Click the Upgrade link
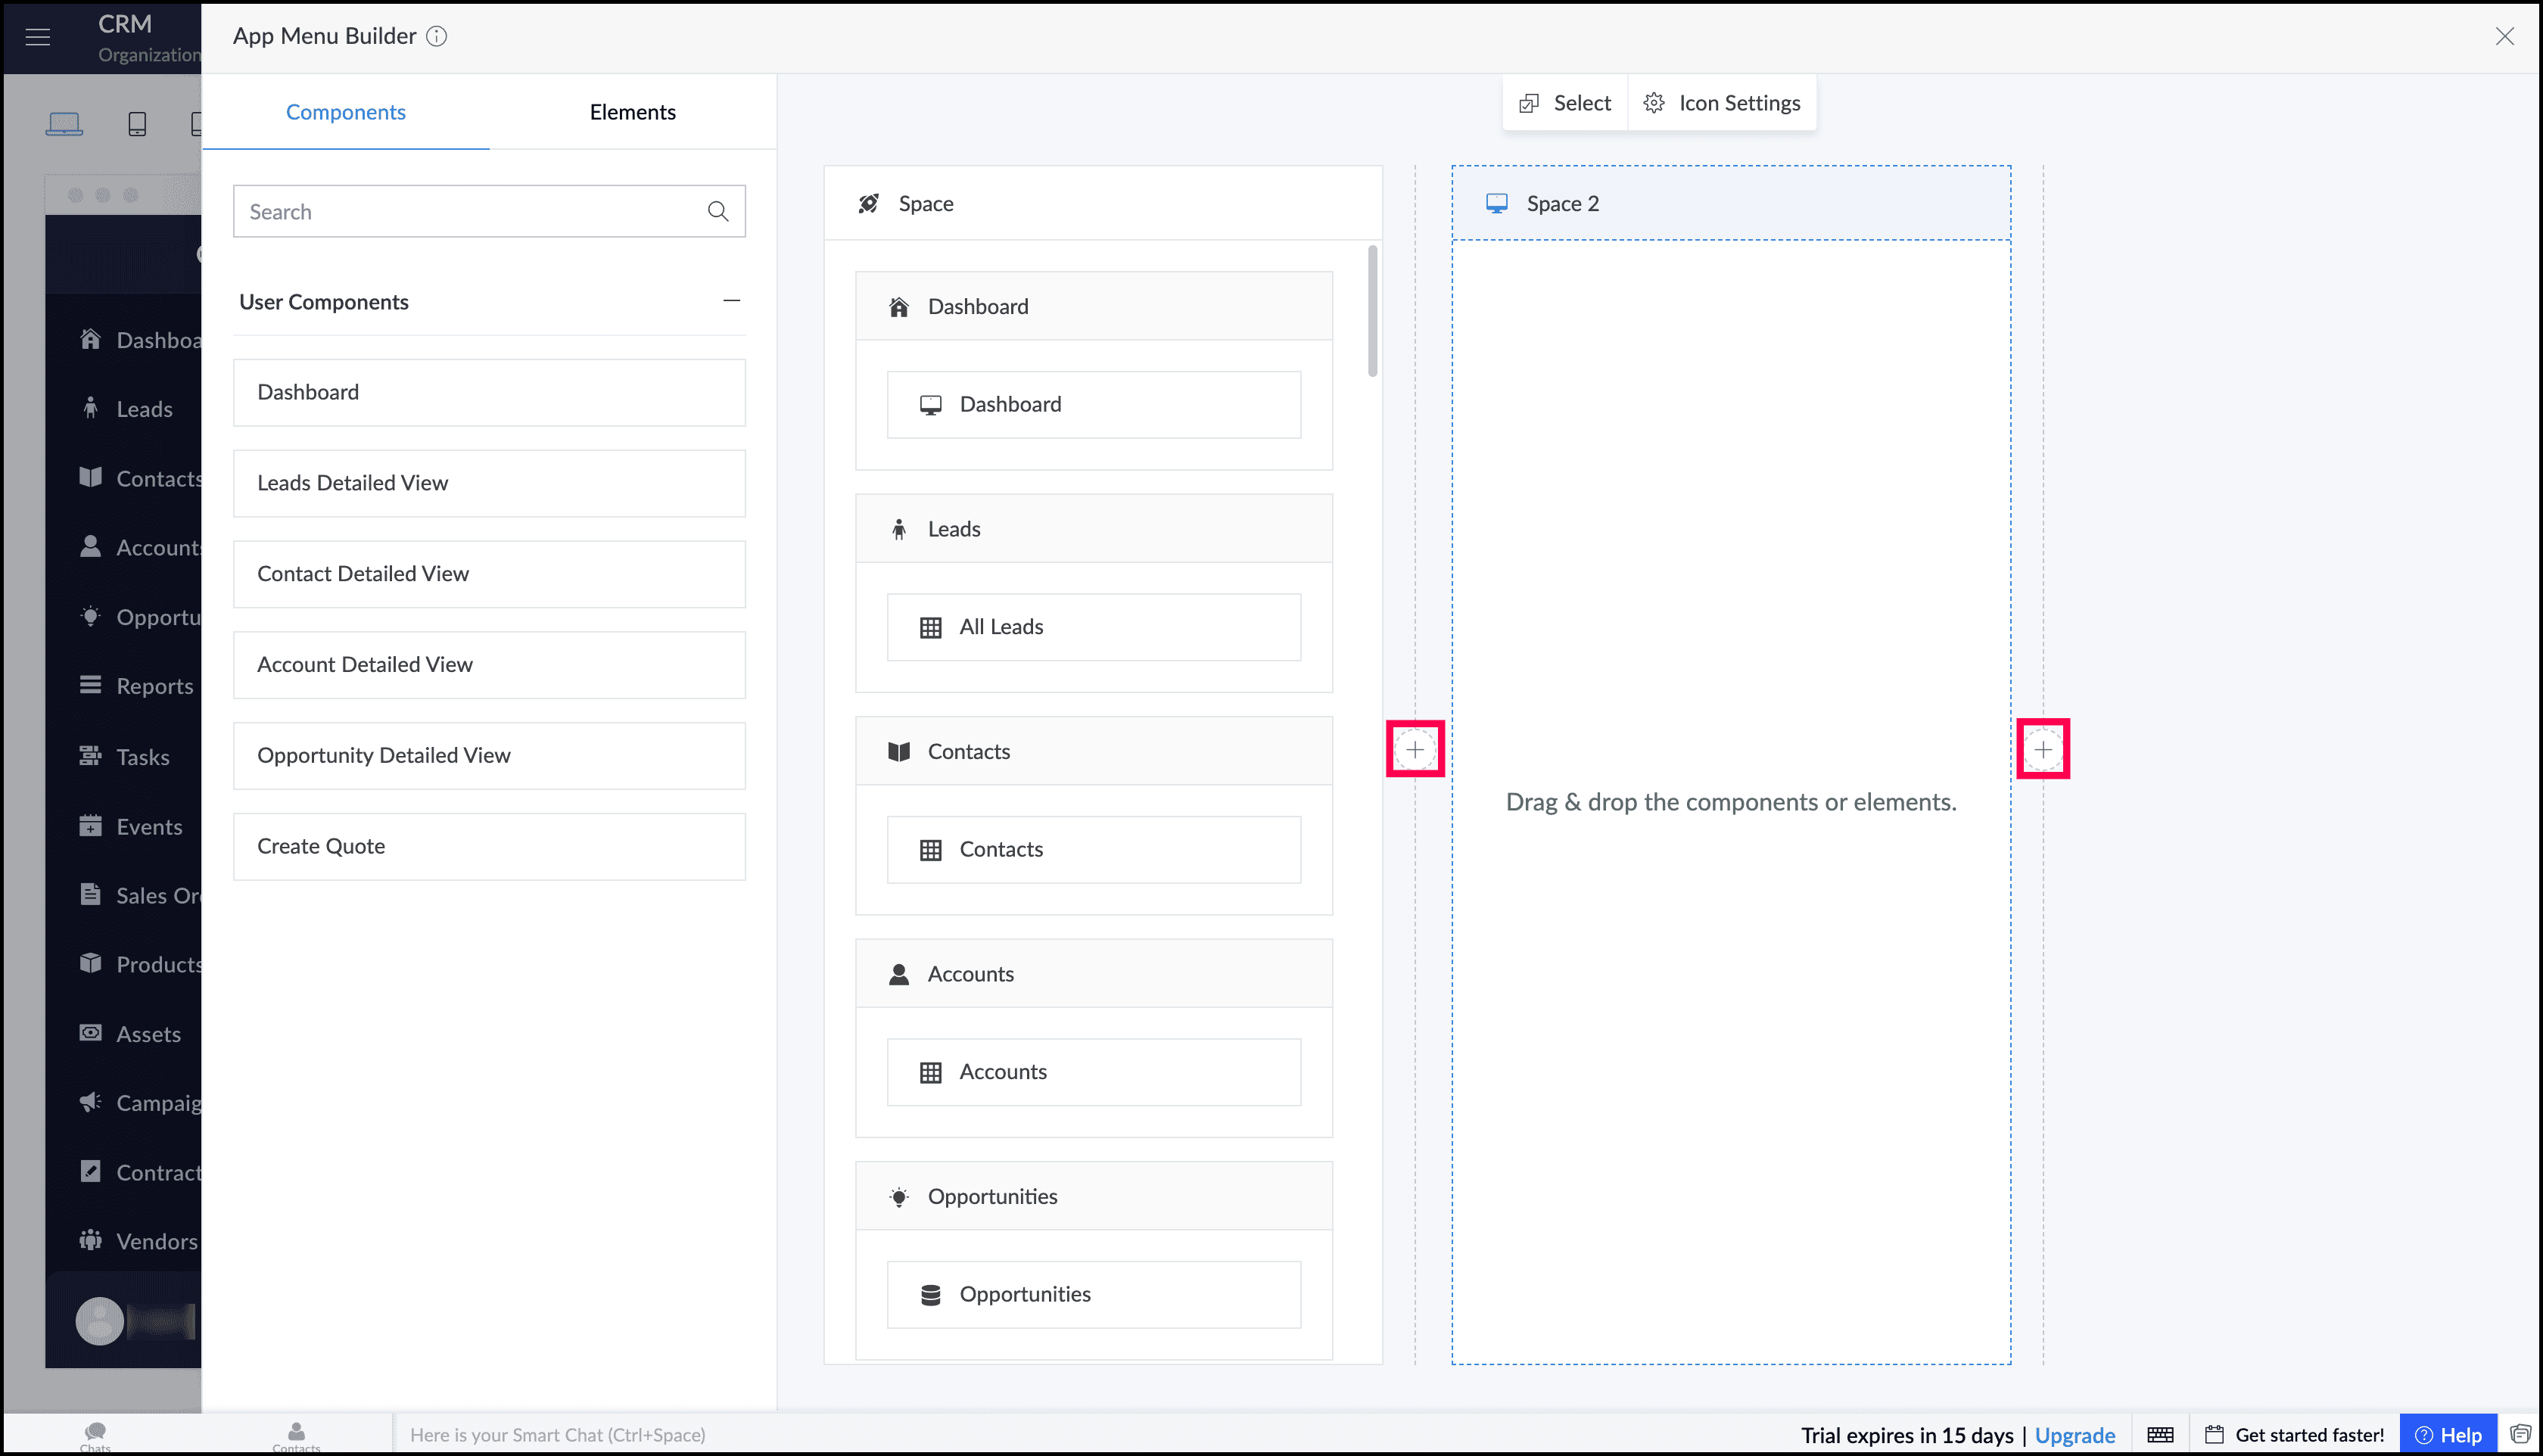The image size is (2543, 1456). (x=2074, y=1435)
